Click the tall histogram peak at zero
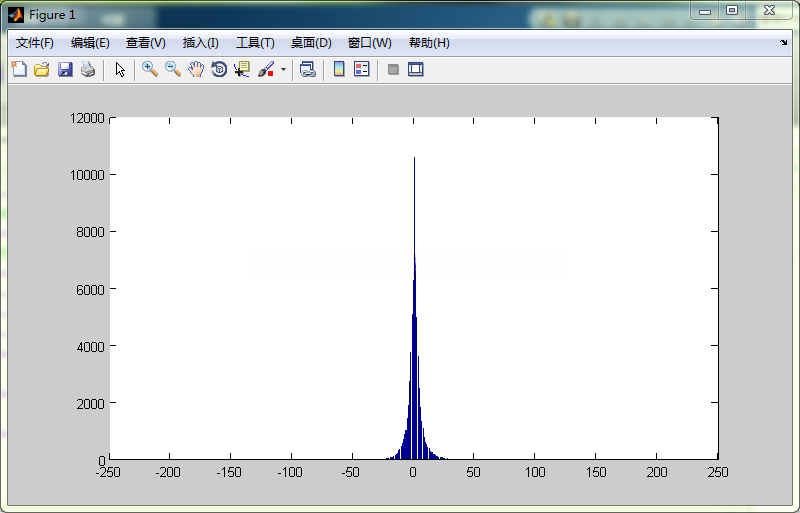This screenshot has width=800, height=513. [414, 306]
